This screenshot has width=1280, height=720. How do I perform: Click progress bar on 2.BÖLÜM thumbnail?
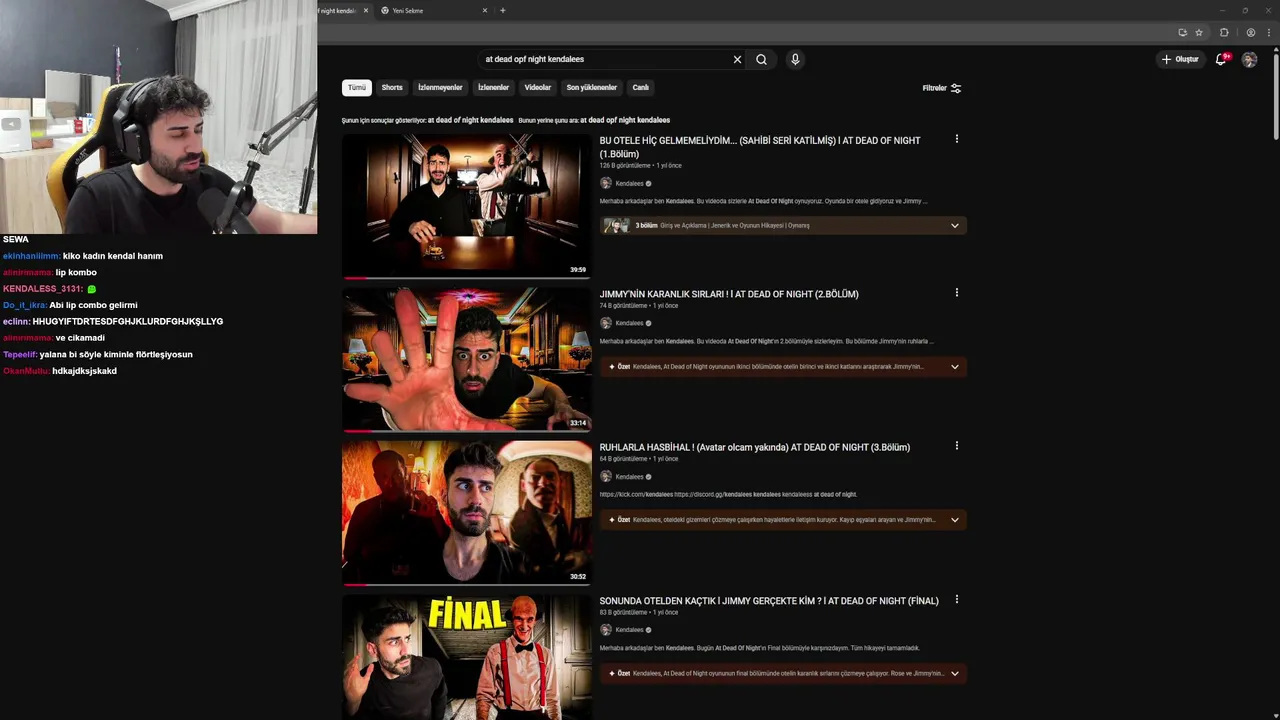pyautogui.click(x=466, y=431)
